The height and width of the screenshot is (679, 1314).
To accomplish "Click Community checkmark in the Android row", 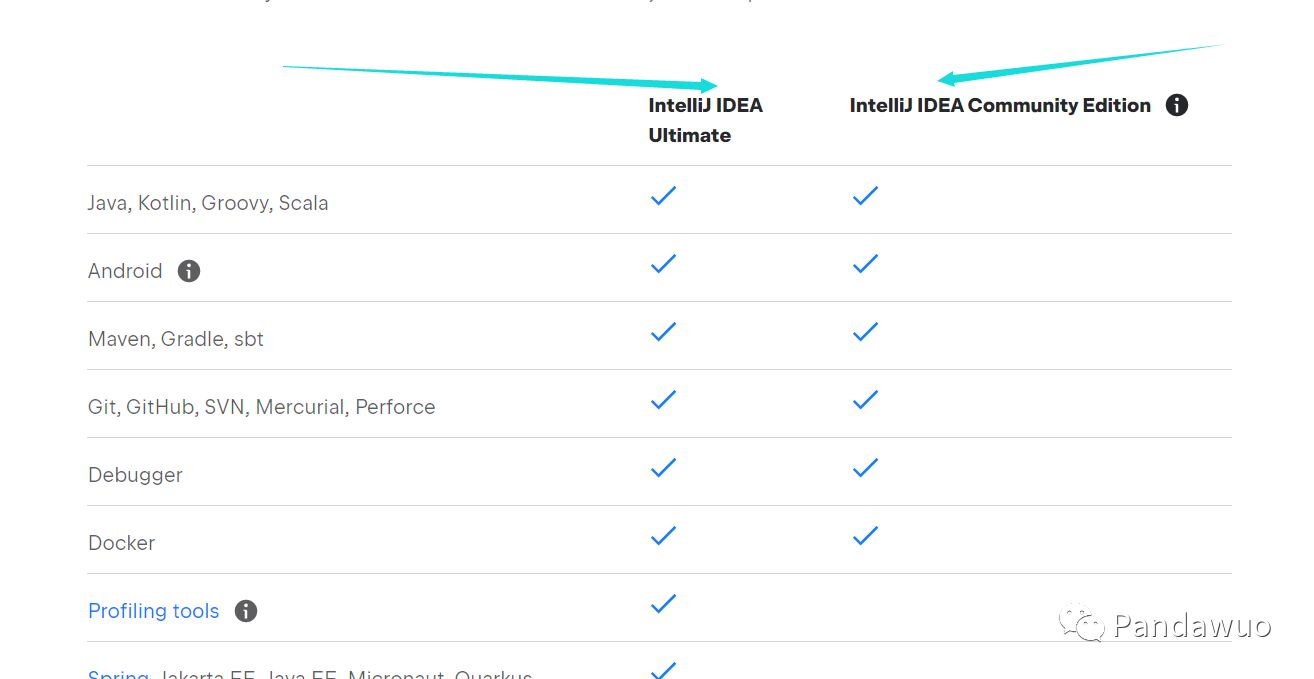I will click(x=865, y=264).
